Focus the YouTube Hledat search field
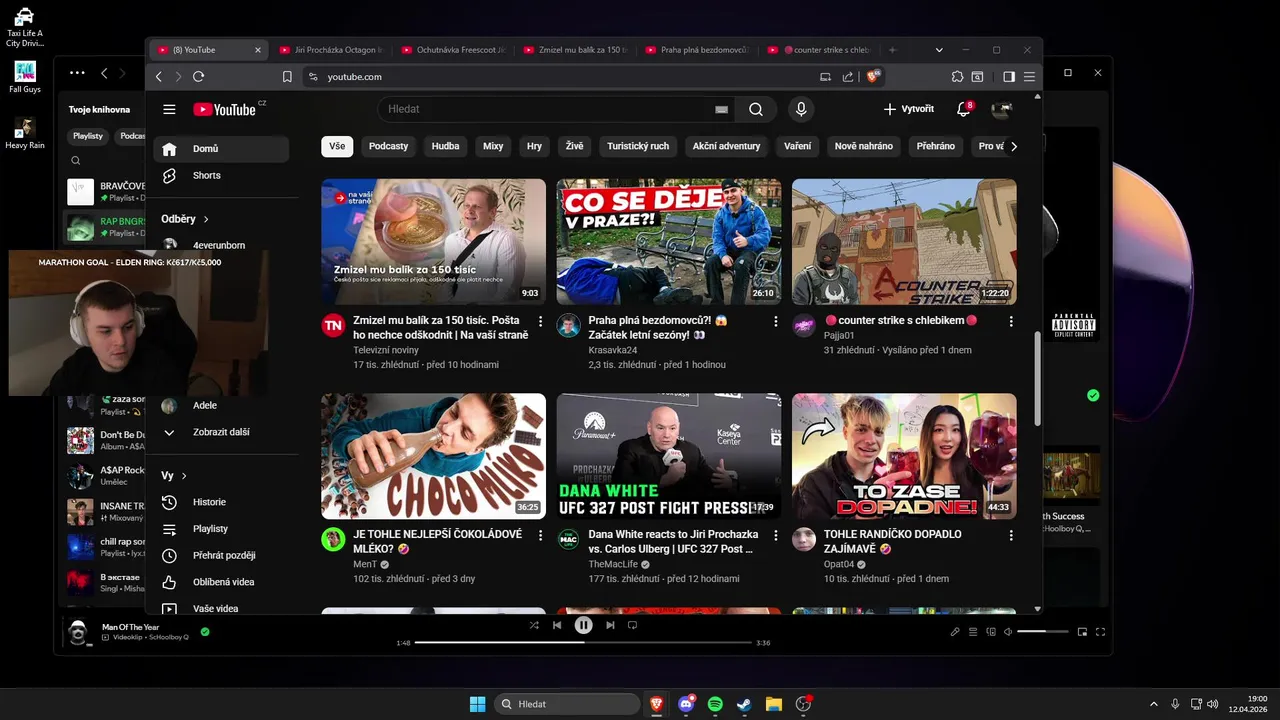Screen dimensions: 1280x720 coord(545,109)
